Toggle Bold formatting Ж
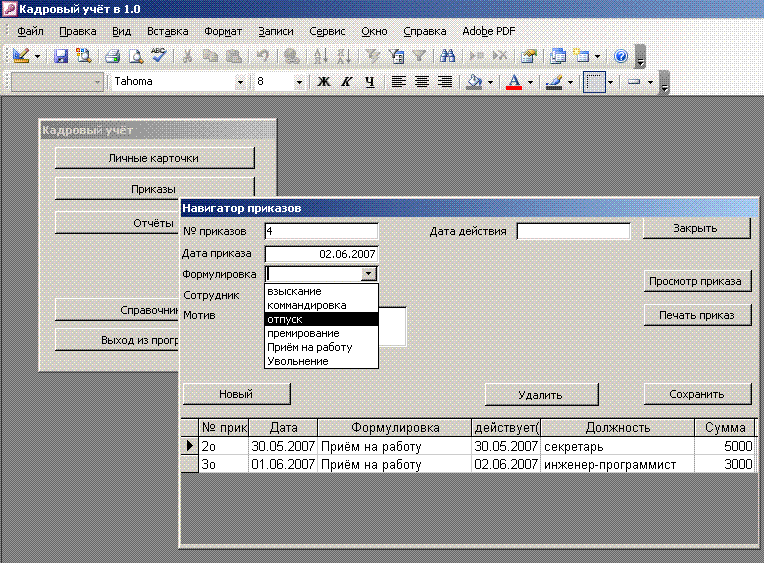 [324, 81]
